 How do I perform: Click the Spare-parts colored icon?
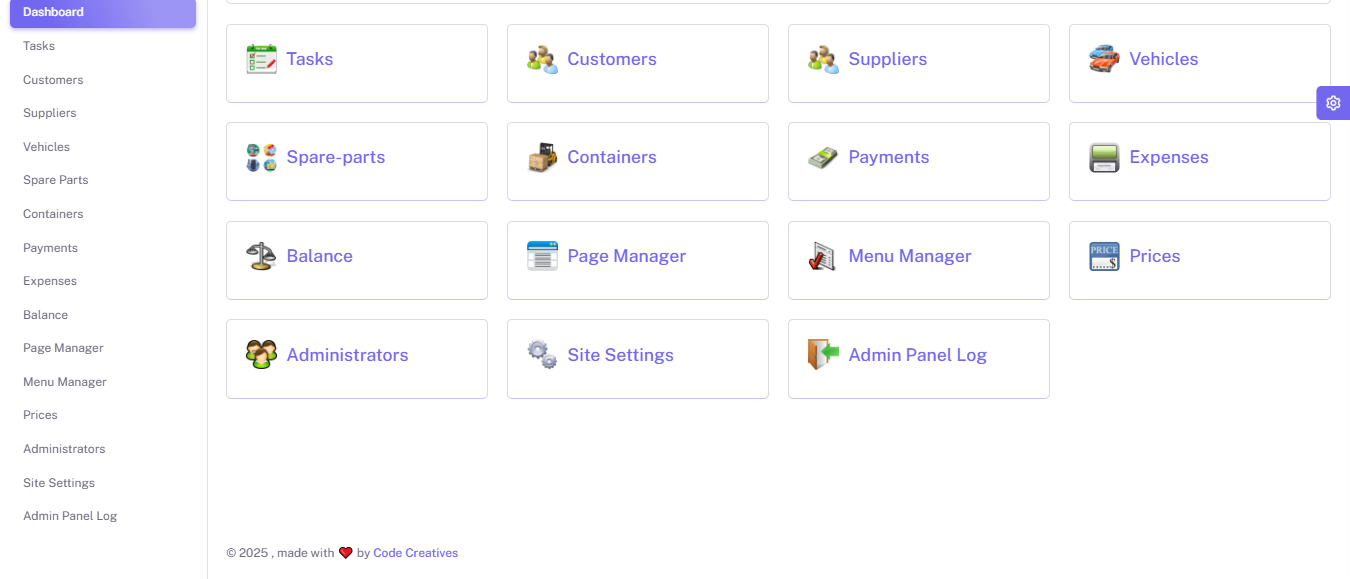(x=261, y=158)
